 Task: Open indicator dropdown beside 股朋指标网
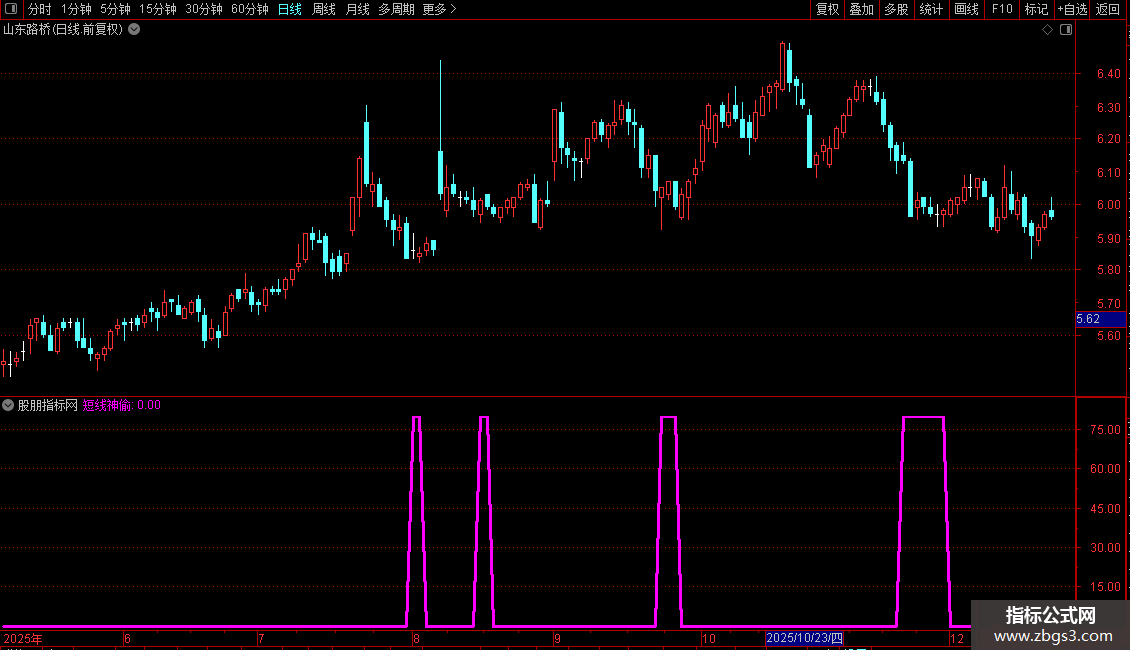pyautogui.click(x=8, y=405)
